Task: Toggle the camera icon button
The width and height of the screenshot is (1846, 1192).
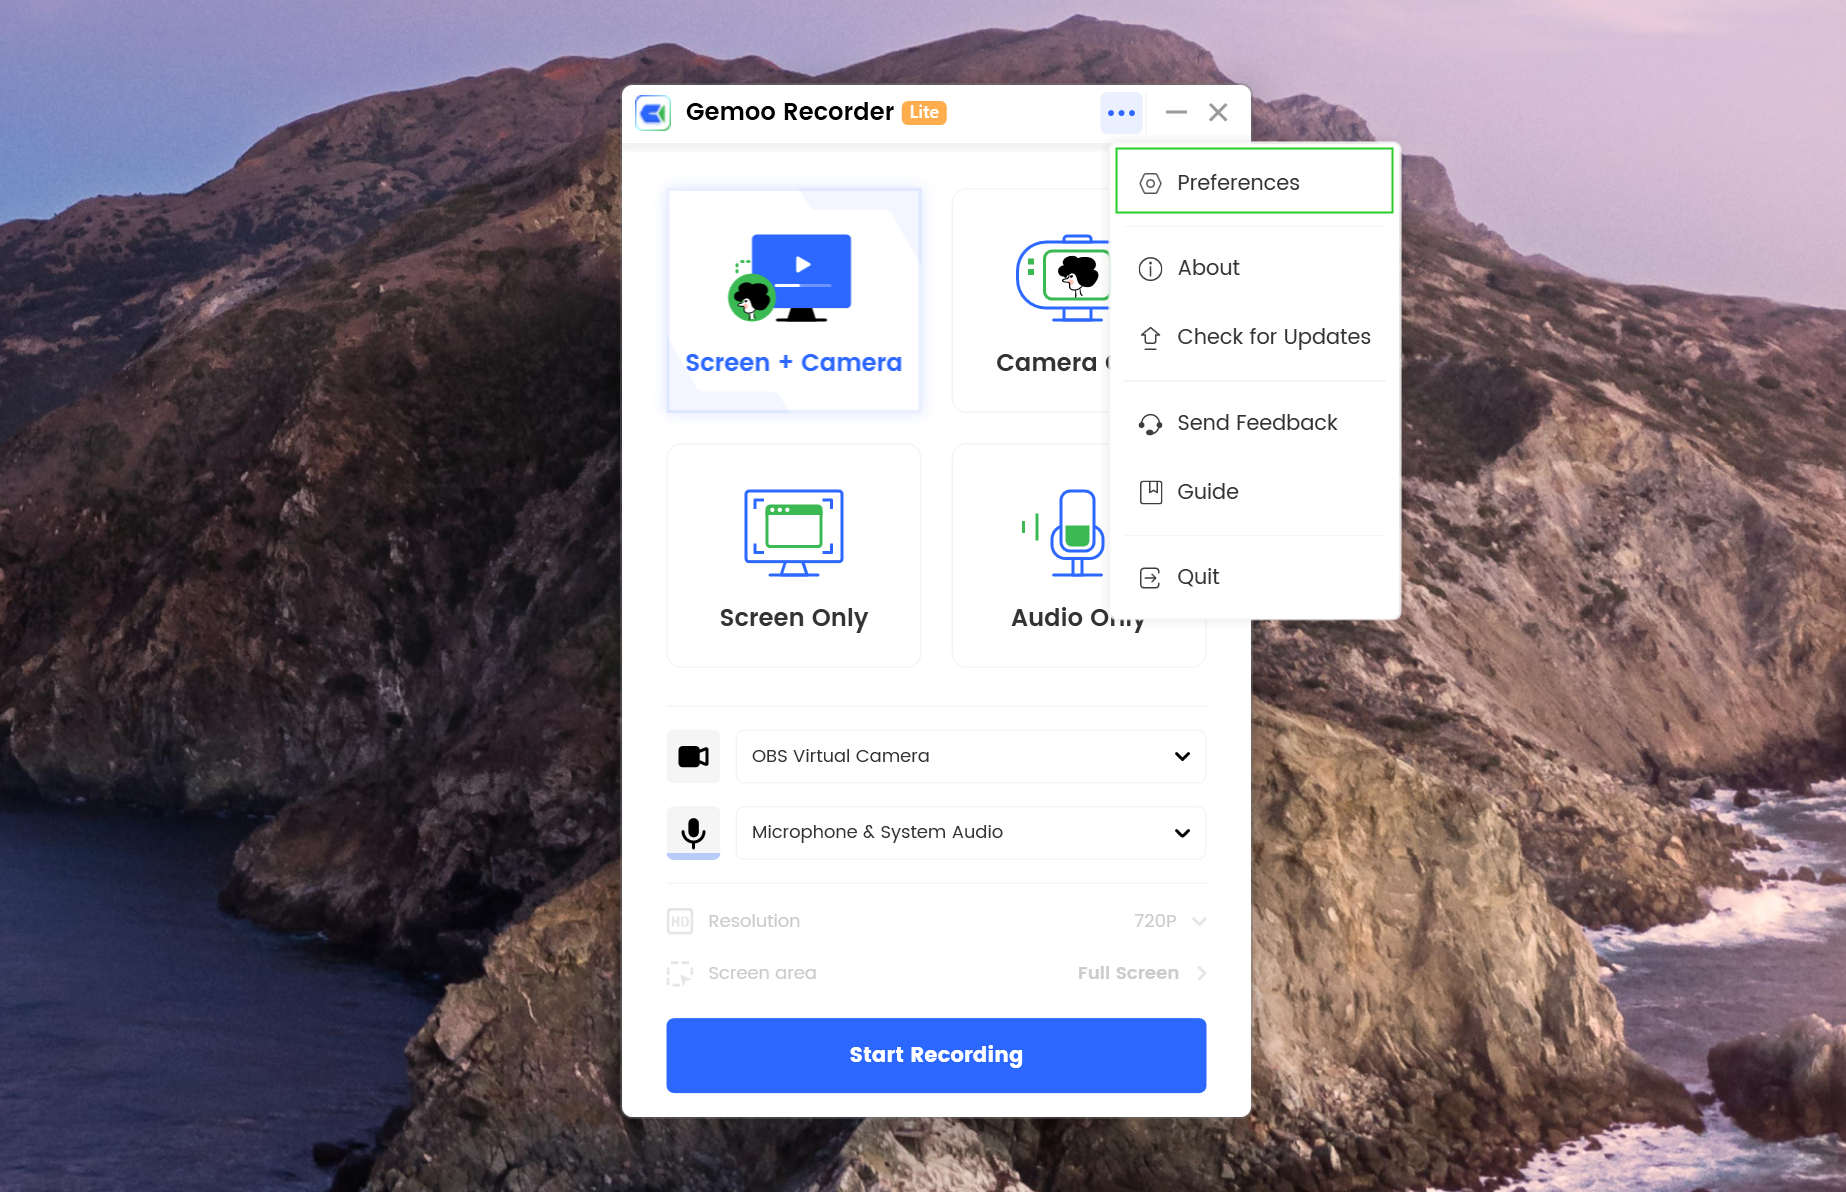Action: coord(693,756)
